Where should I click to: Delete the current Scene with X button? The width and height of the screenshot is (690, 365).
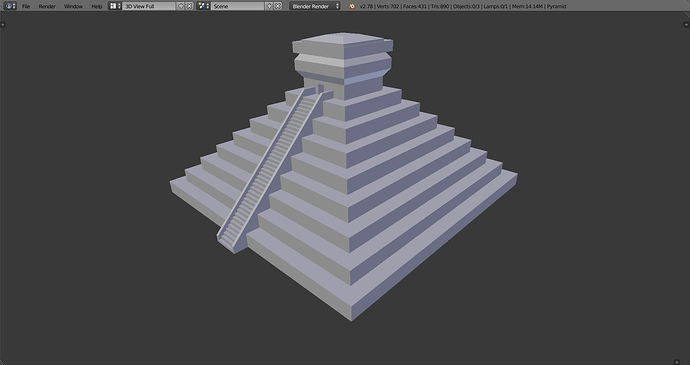(278, 6)
